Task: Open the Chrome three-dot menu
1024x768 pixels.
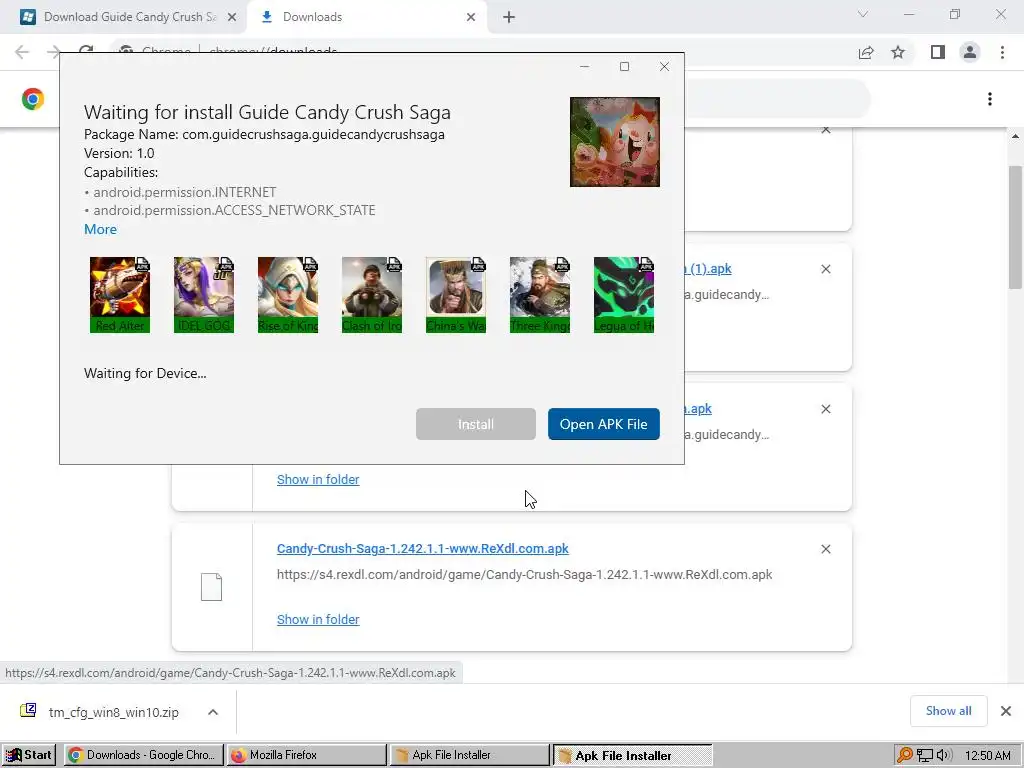Action: click(x=1002, y=52)
